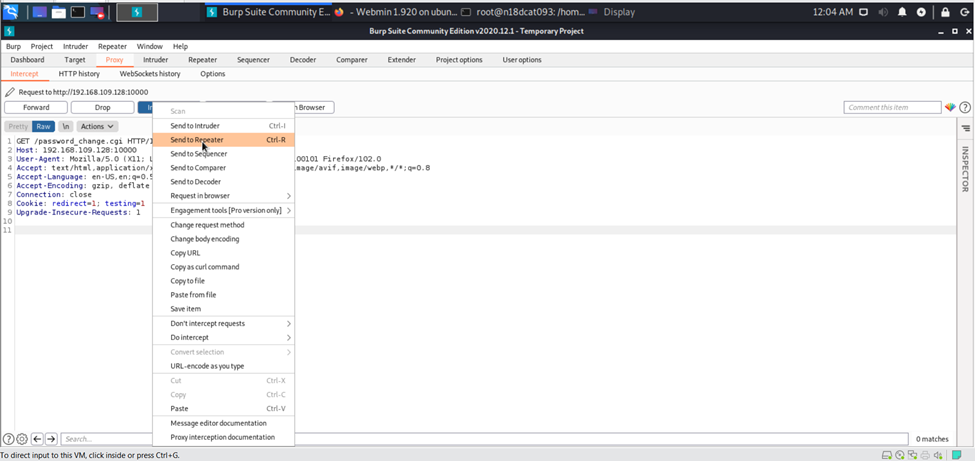Switch to the Raw view toggle
Viewport: 975px width, 461px height.
(x=44, y=126)
